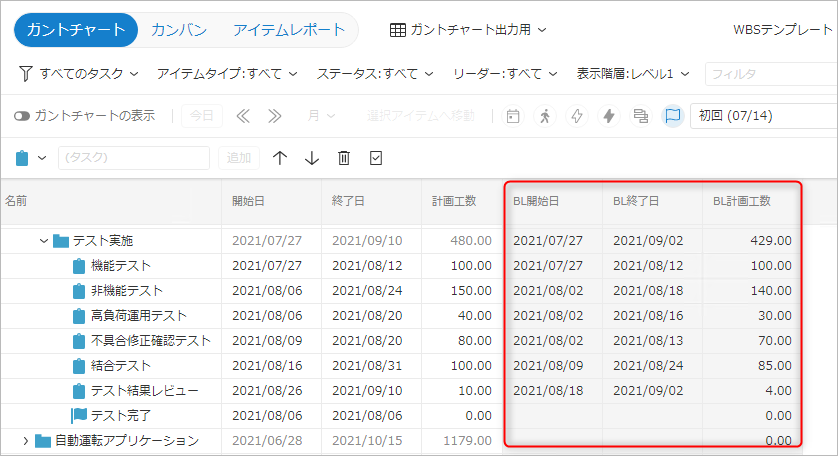The image size is (838, 456).
Task: Open the ガントチャート出力用 view dropdown
Action: point(468,30)
